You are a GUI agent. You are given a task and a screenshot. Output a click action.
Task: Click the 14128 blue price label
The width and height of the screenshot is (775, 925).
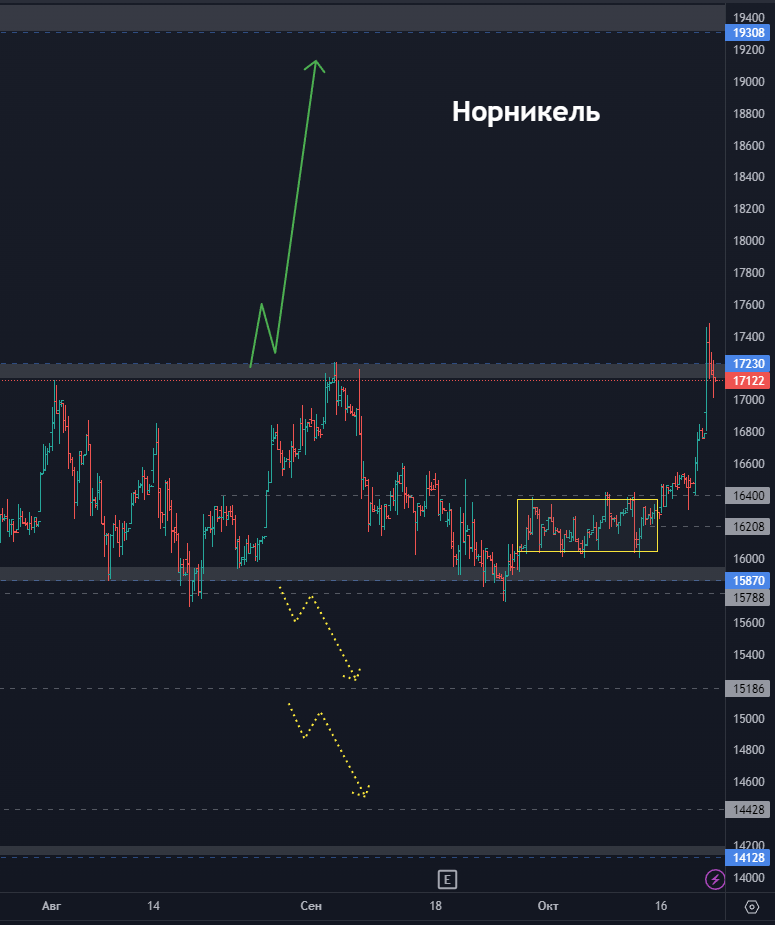[x=748, y=857]
